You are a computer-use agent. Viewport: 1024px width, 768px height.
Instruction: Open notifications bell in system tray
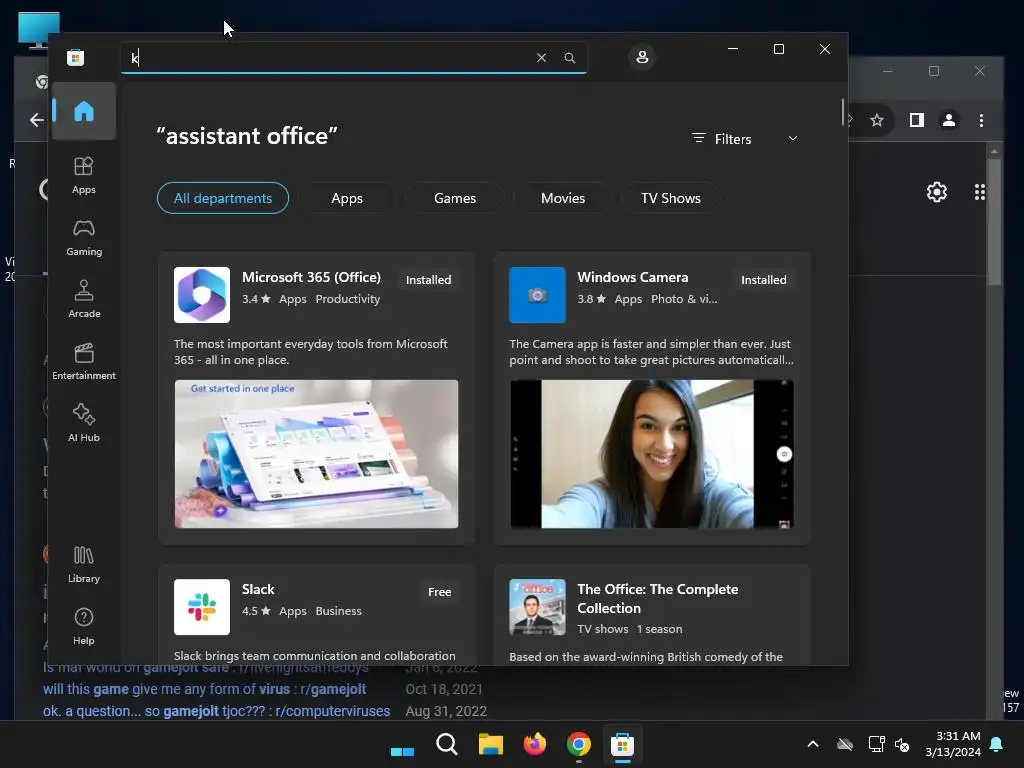996,744
